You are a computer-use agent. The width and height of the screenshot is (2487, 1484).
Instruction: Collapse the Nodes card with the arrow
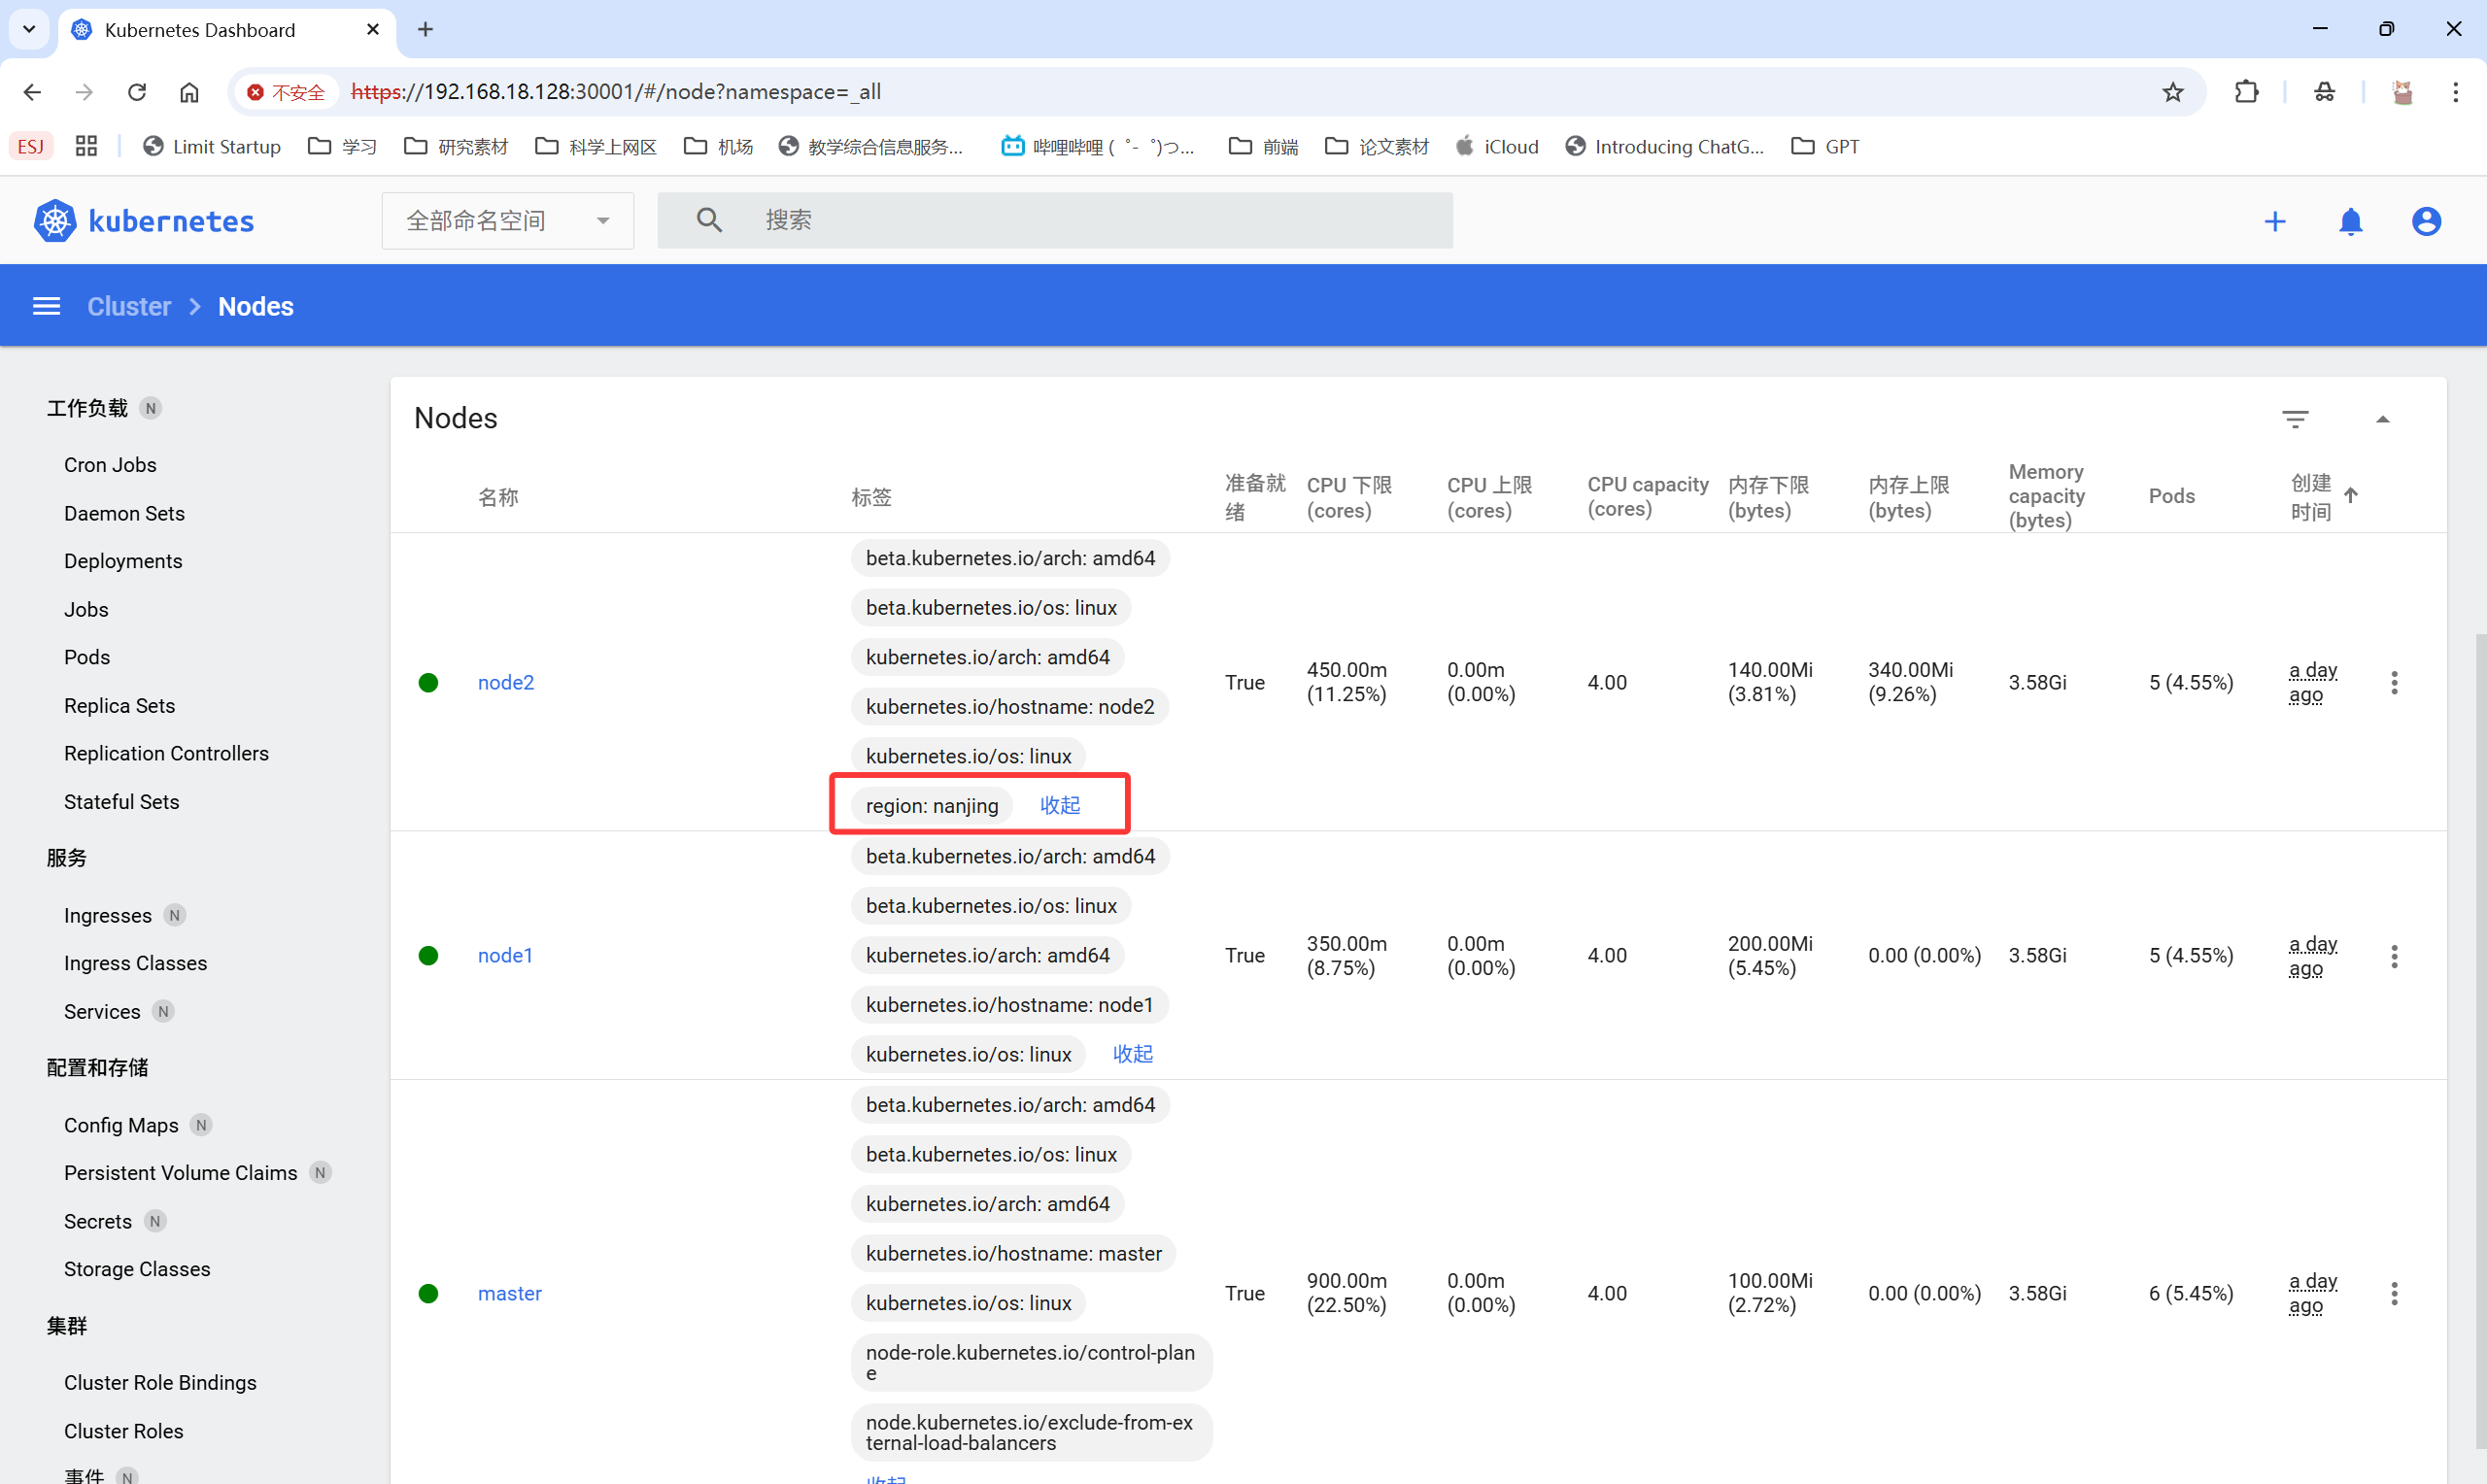[x=2383, y=419]
